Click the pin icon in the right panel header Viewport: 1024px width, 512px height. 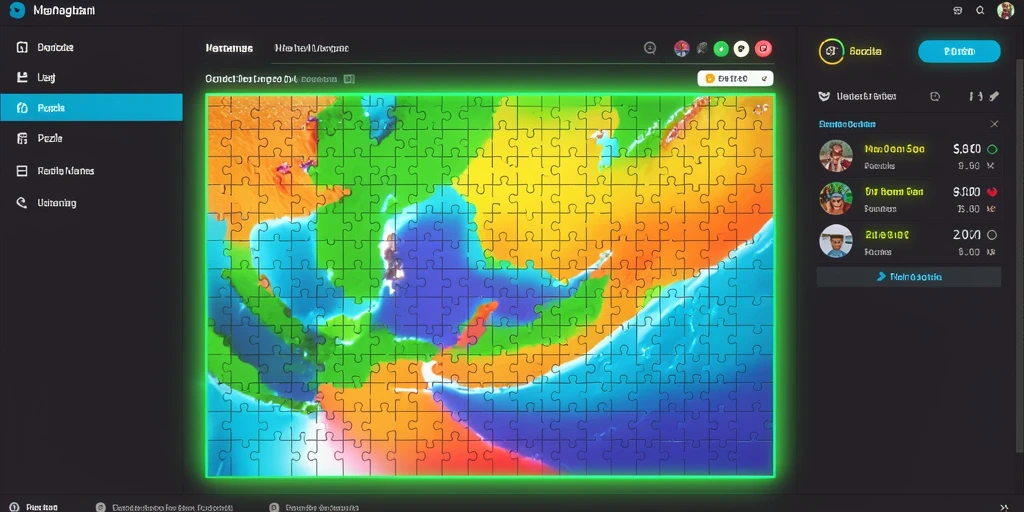[x=994, y=96]
